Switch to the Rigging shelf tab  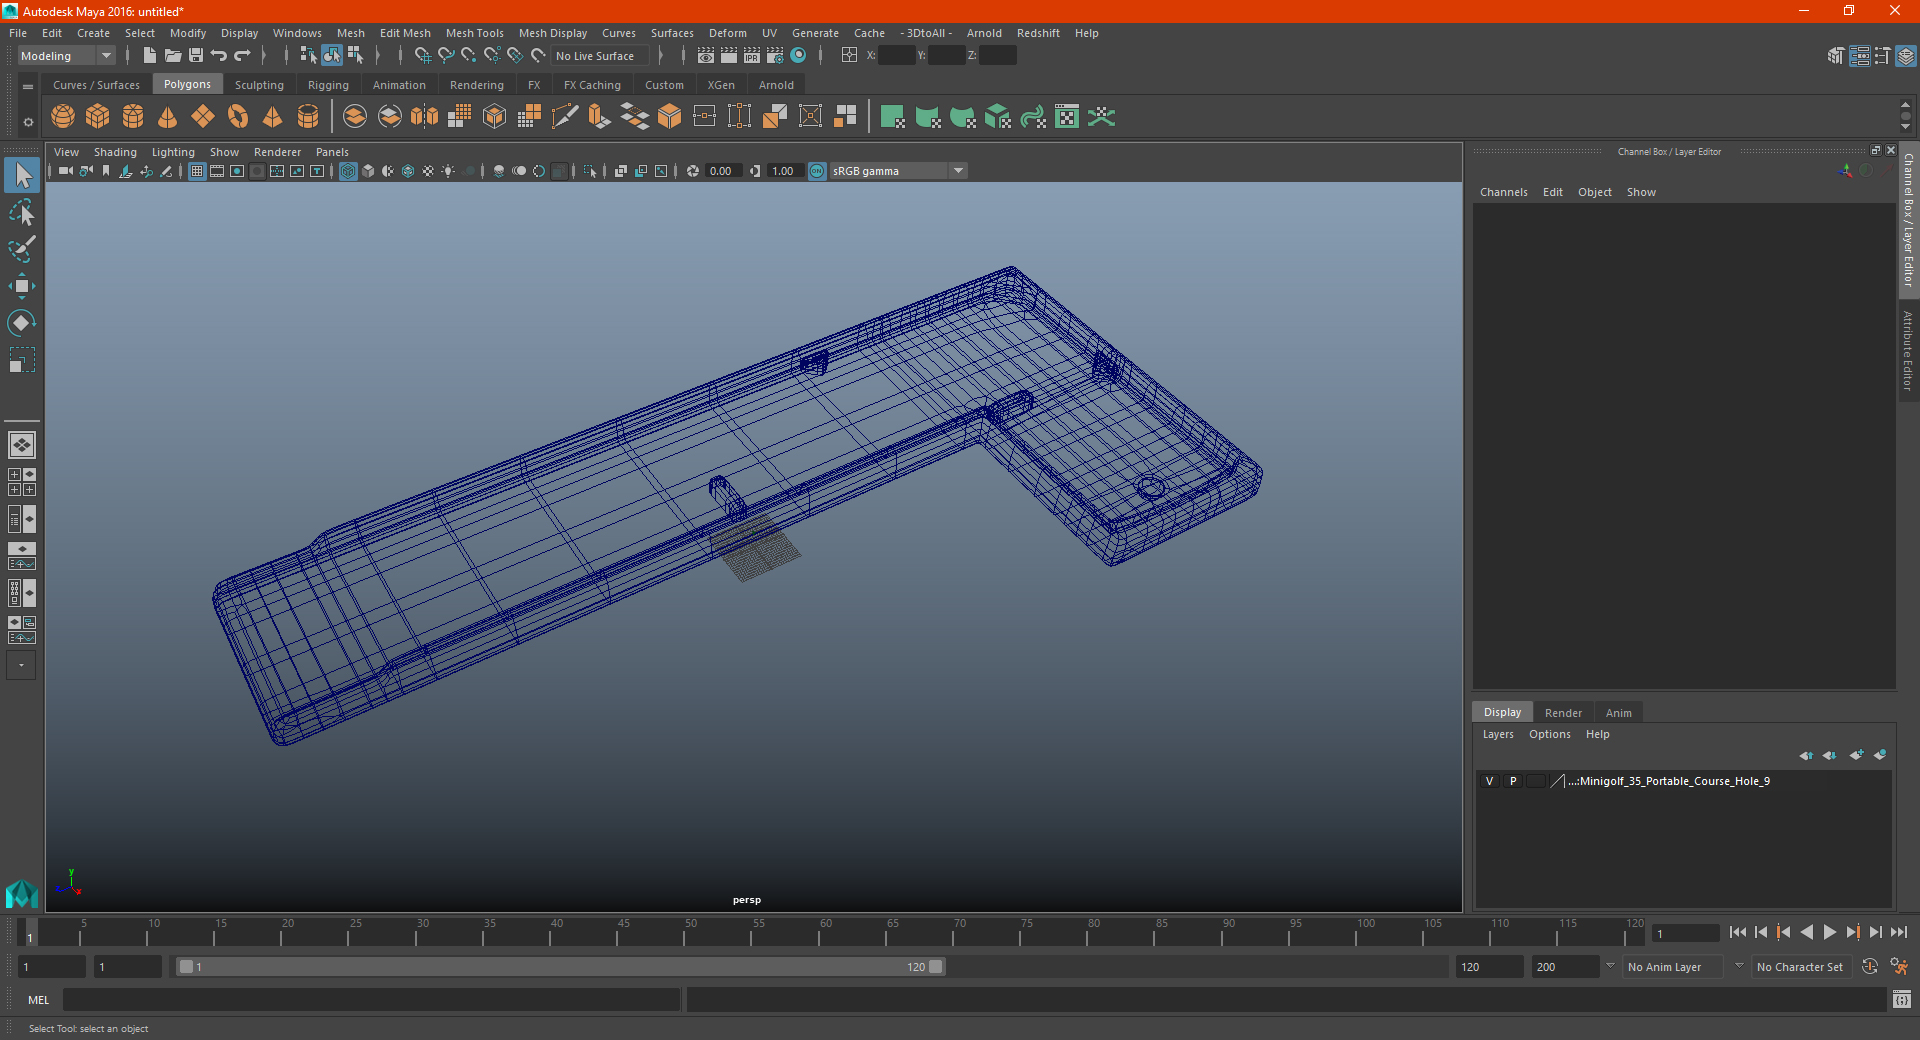(x=328, y=85)
